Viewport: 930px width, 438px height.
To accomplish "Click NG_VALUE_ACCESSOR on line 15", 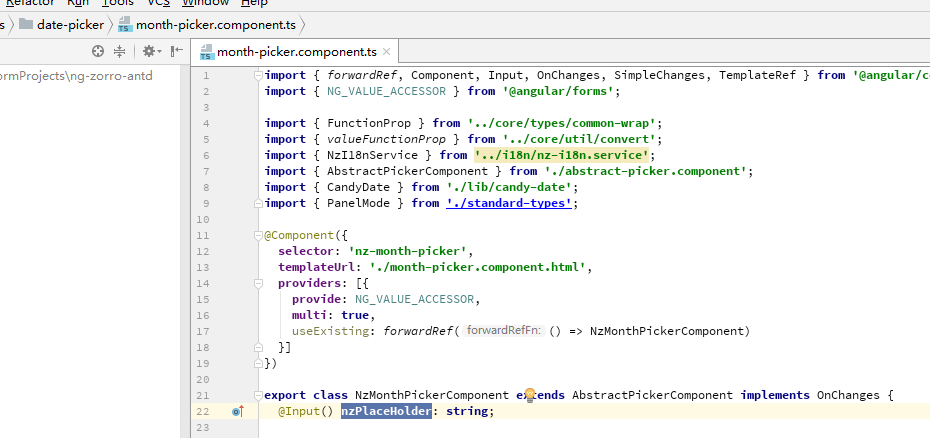I will point(415,299).
